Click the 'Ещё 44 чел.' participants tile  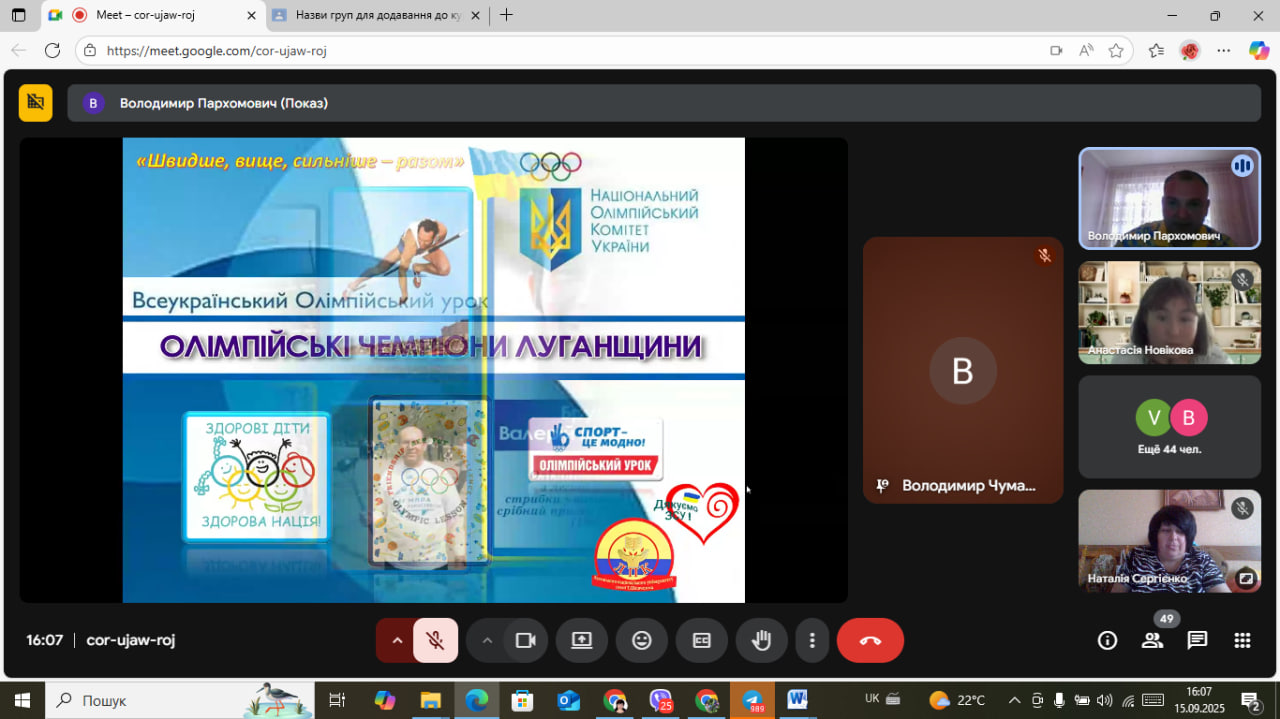[x=1169, y=427]
